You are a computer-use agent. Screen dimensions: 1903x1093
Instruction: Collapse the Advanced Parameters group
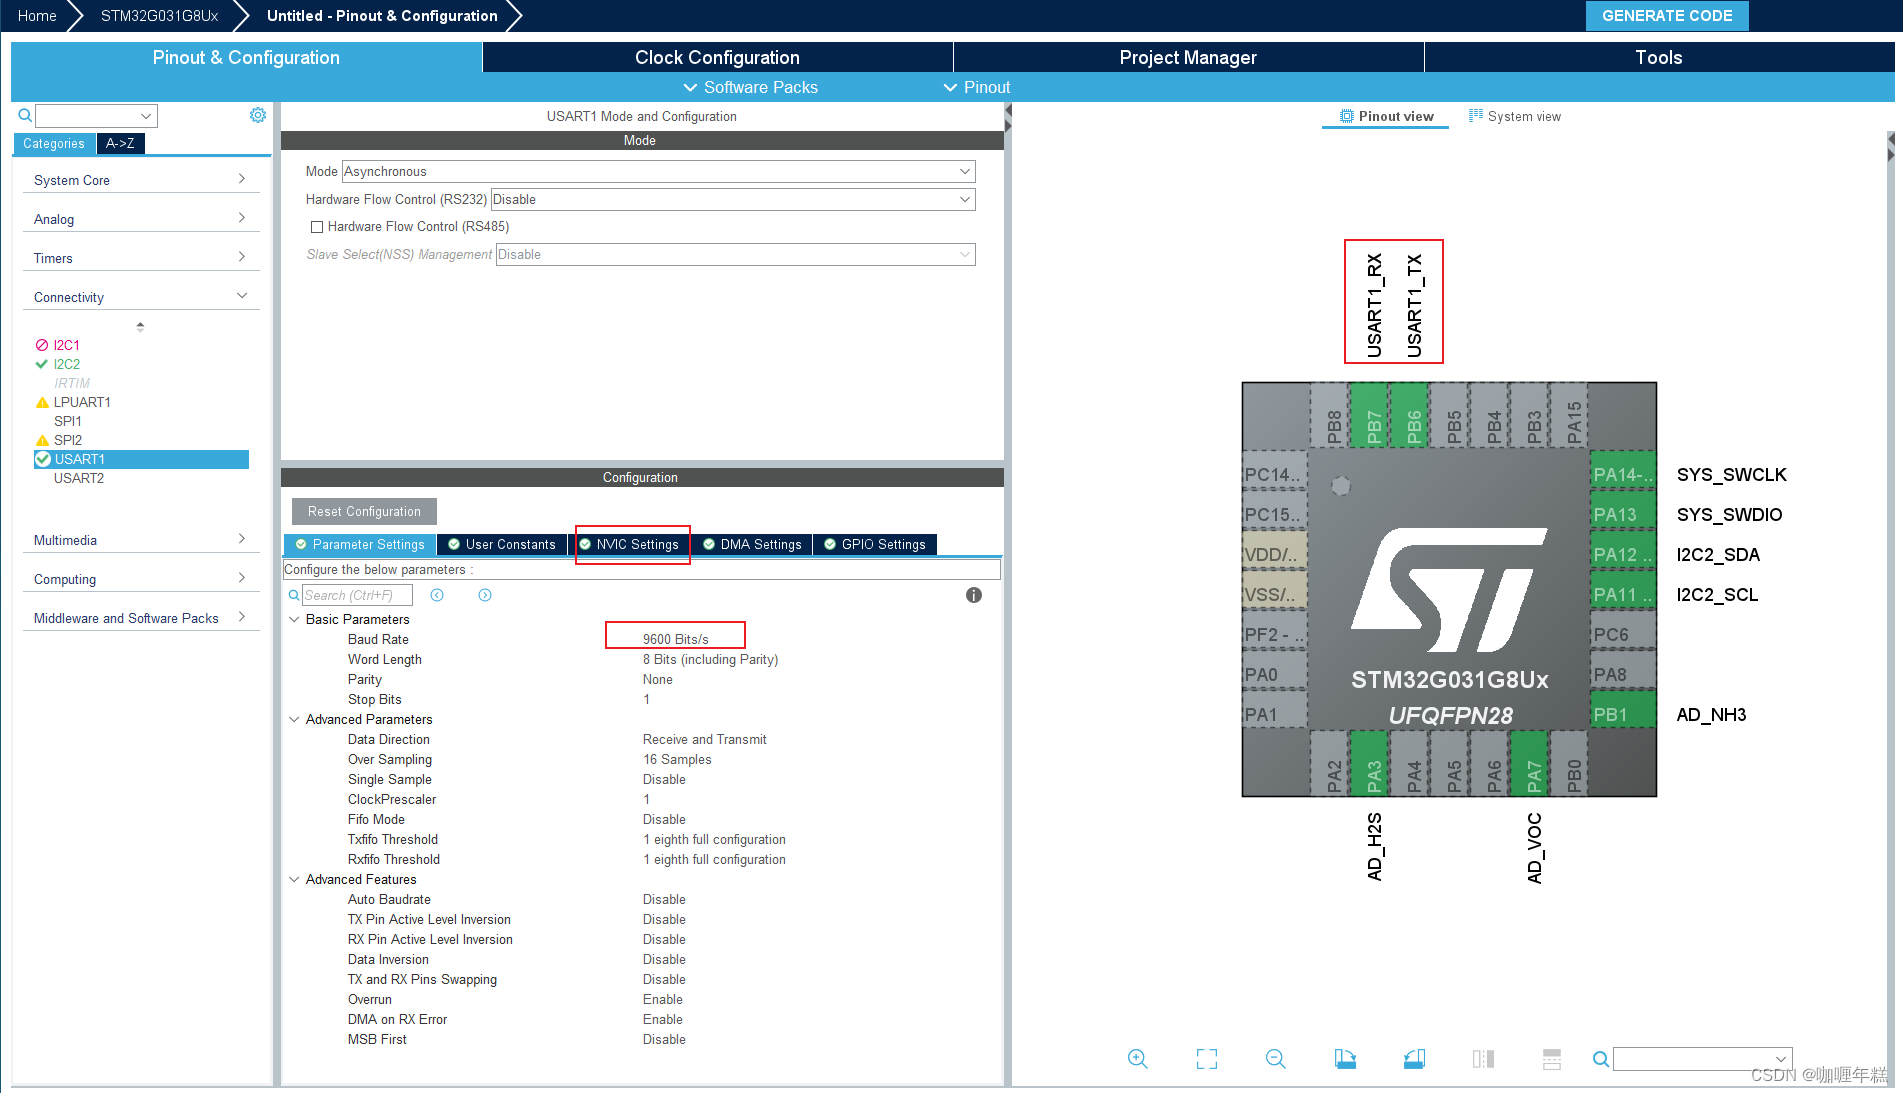(294, 719)
